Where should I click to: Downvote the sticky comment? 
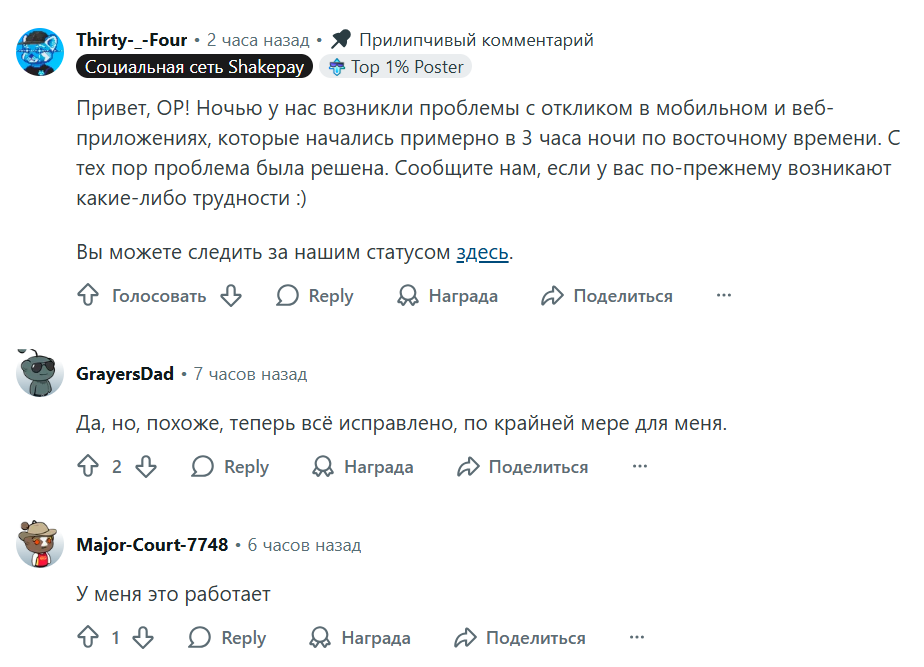click(x=232, y=296)
